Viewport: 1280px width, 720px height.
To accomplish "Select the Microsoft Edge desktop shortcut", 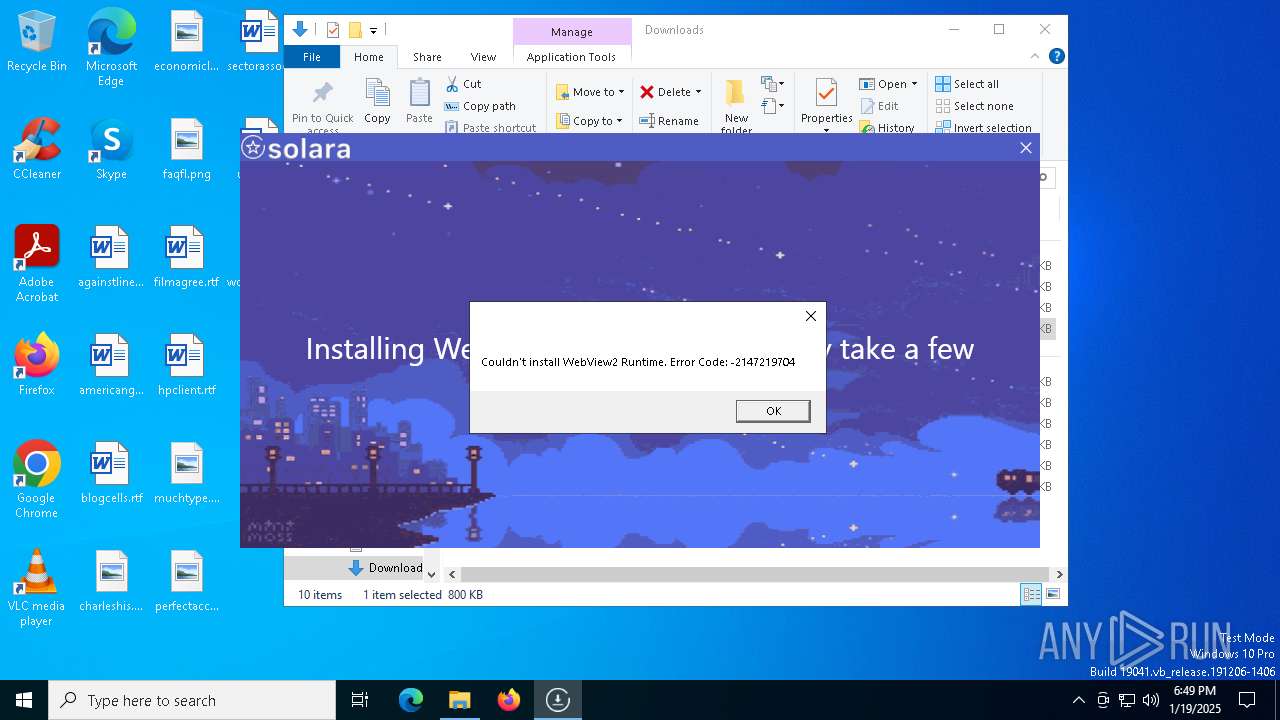I will (111, 48).
